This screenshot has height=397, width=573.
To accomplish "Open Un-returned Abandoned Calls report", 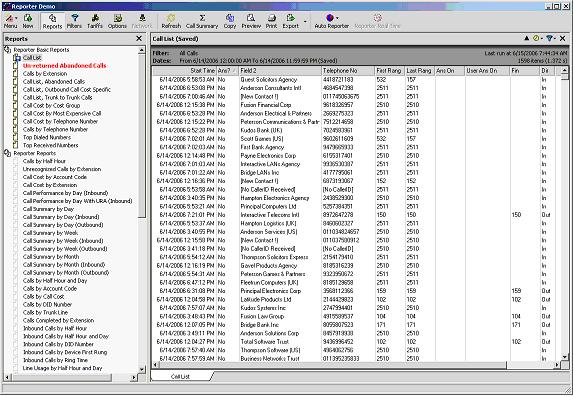I will 64,66.
